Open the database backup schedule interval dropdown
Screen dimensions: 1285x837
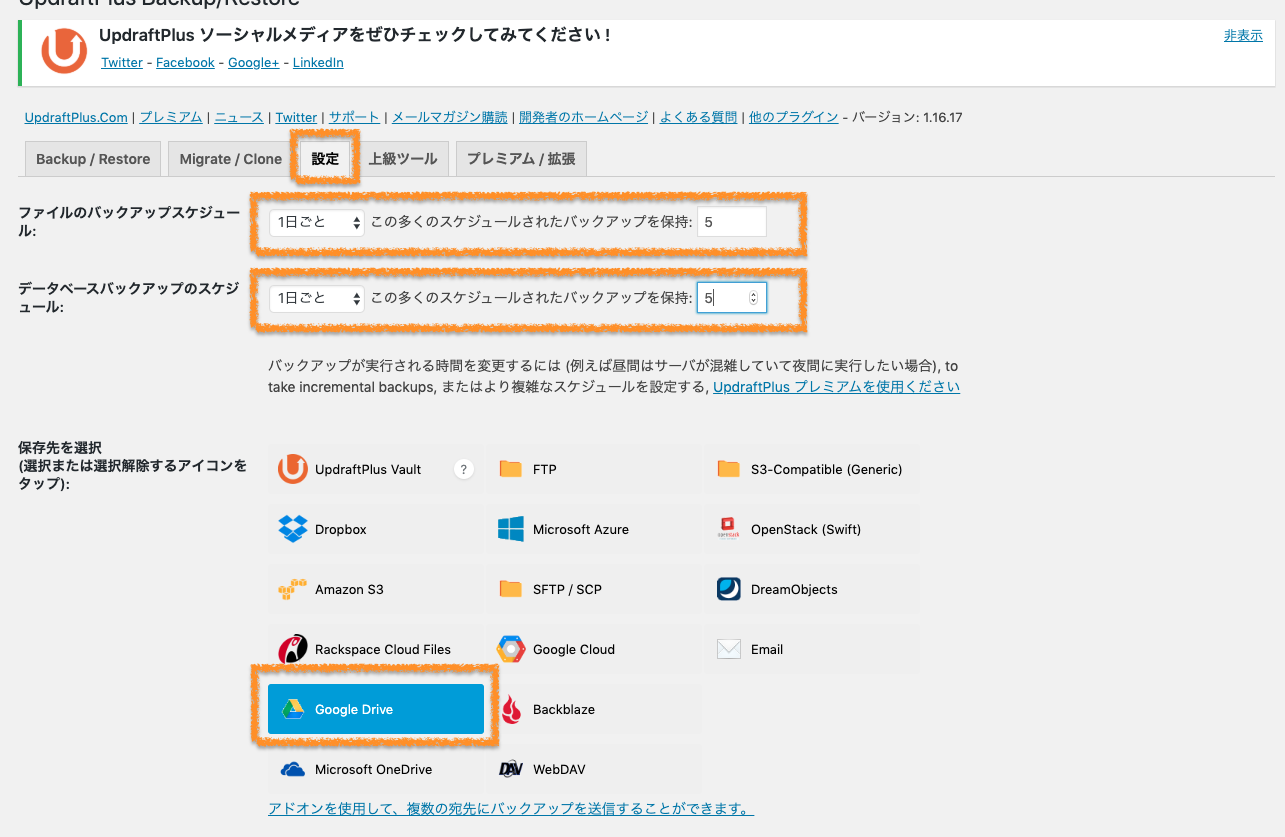coord(316,298)
